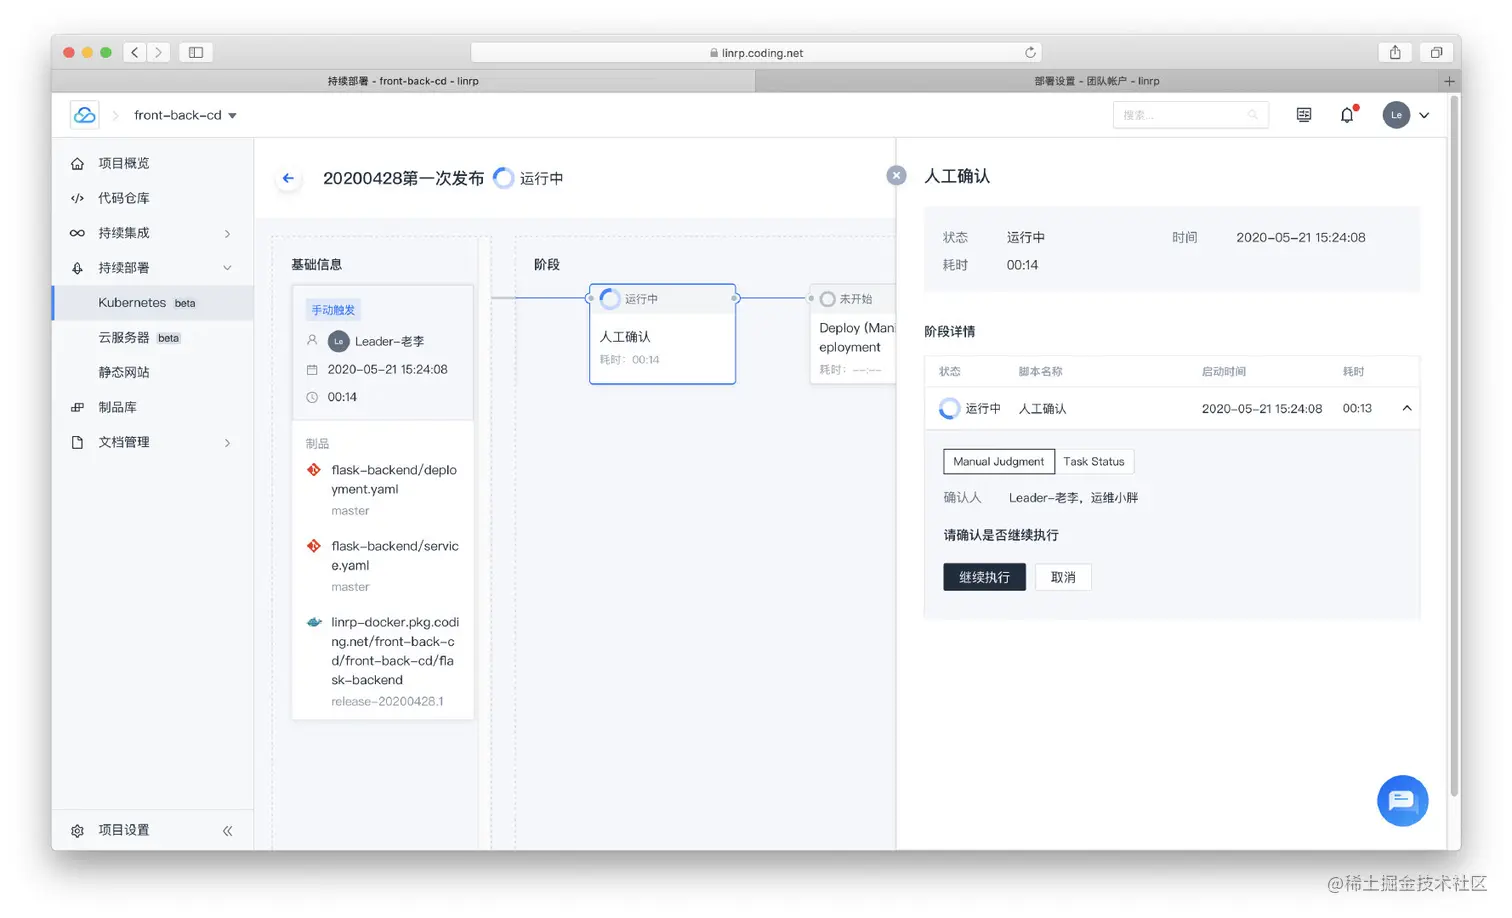Open the chat support bubble
Image resolution: width=1512 pixels, height=918 pixels.
[x=1402, y=800]
